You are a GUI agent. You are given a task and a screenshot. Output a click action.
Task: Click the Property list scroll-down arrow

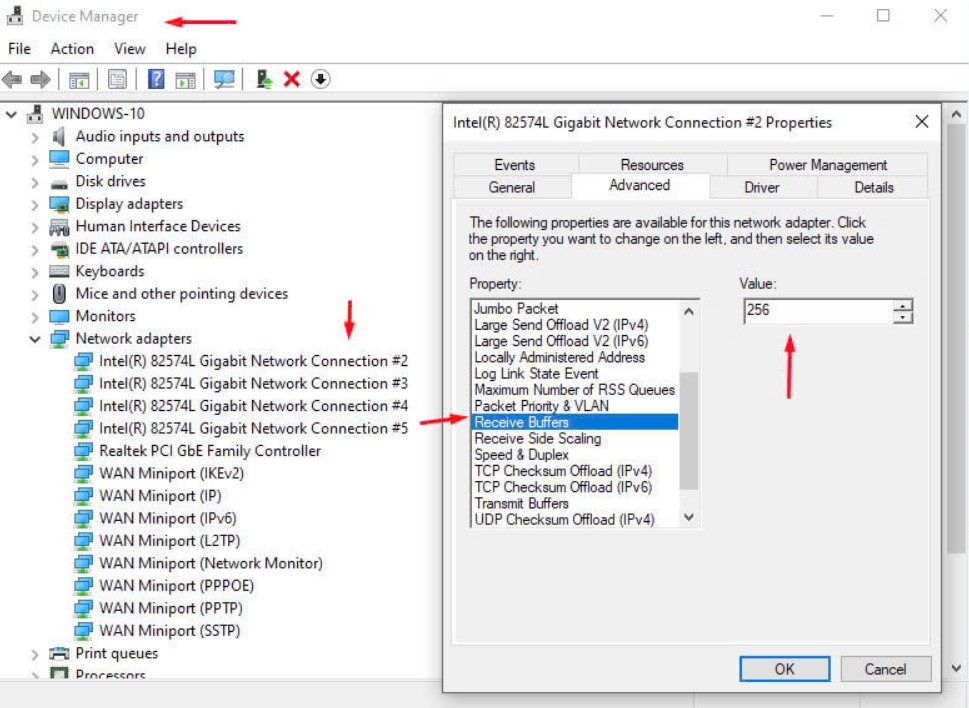coord(689,516)
